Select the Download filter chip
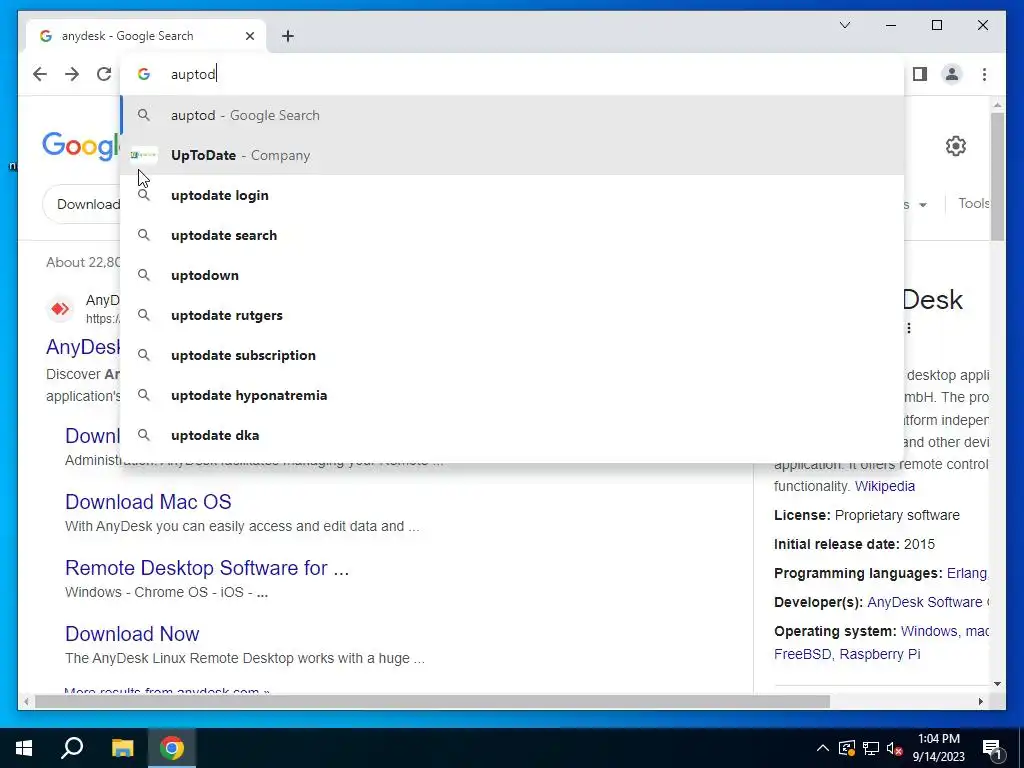The width and height of the screenshot is (1024, 768). [x=82, y=204]
